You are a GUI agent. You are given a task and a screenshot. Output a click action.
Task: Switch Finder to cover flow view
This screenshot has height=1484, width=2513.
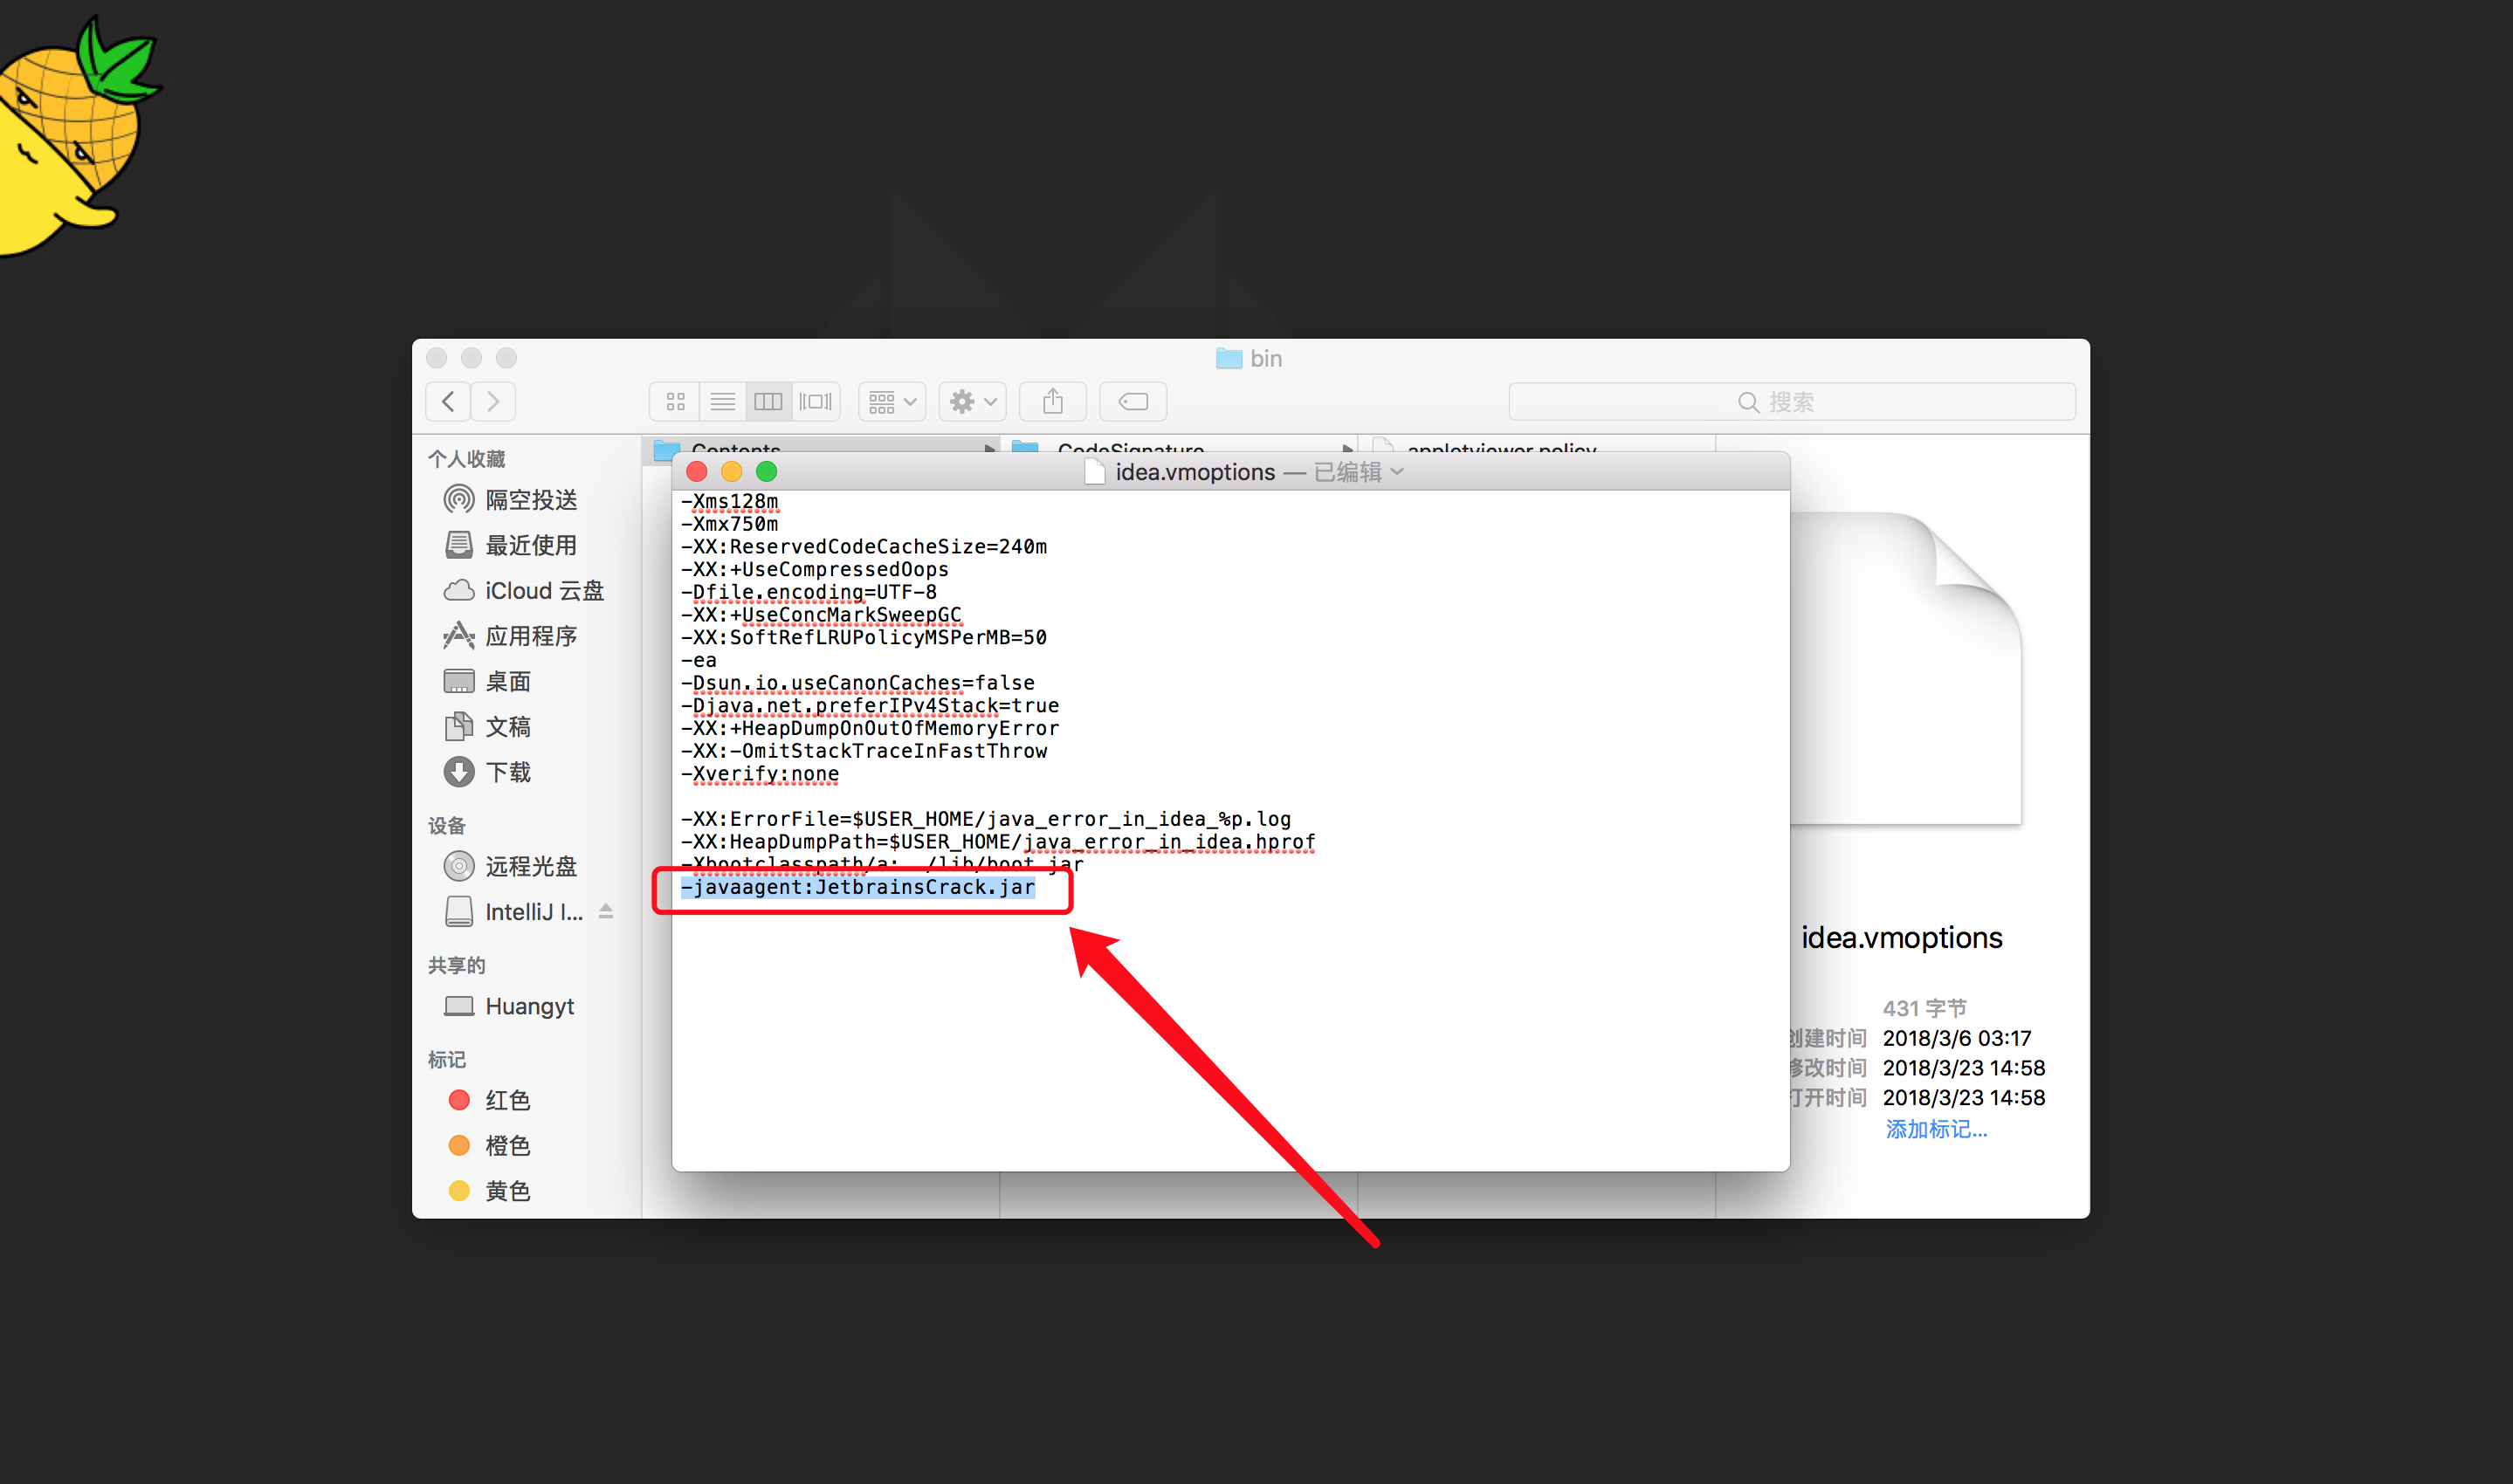(x=815, y=402)
